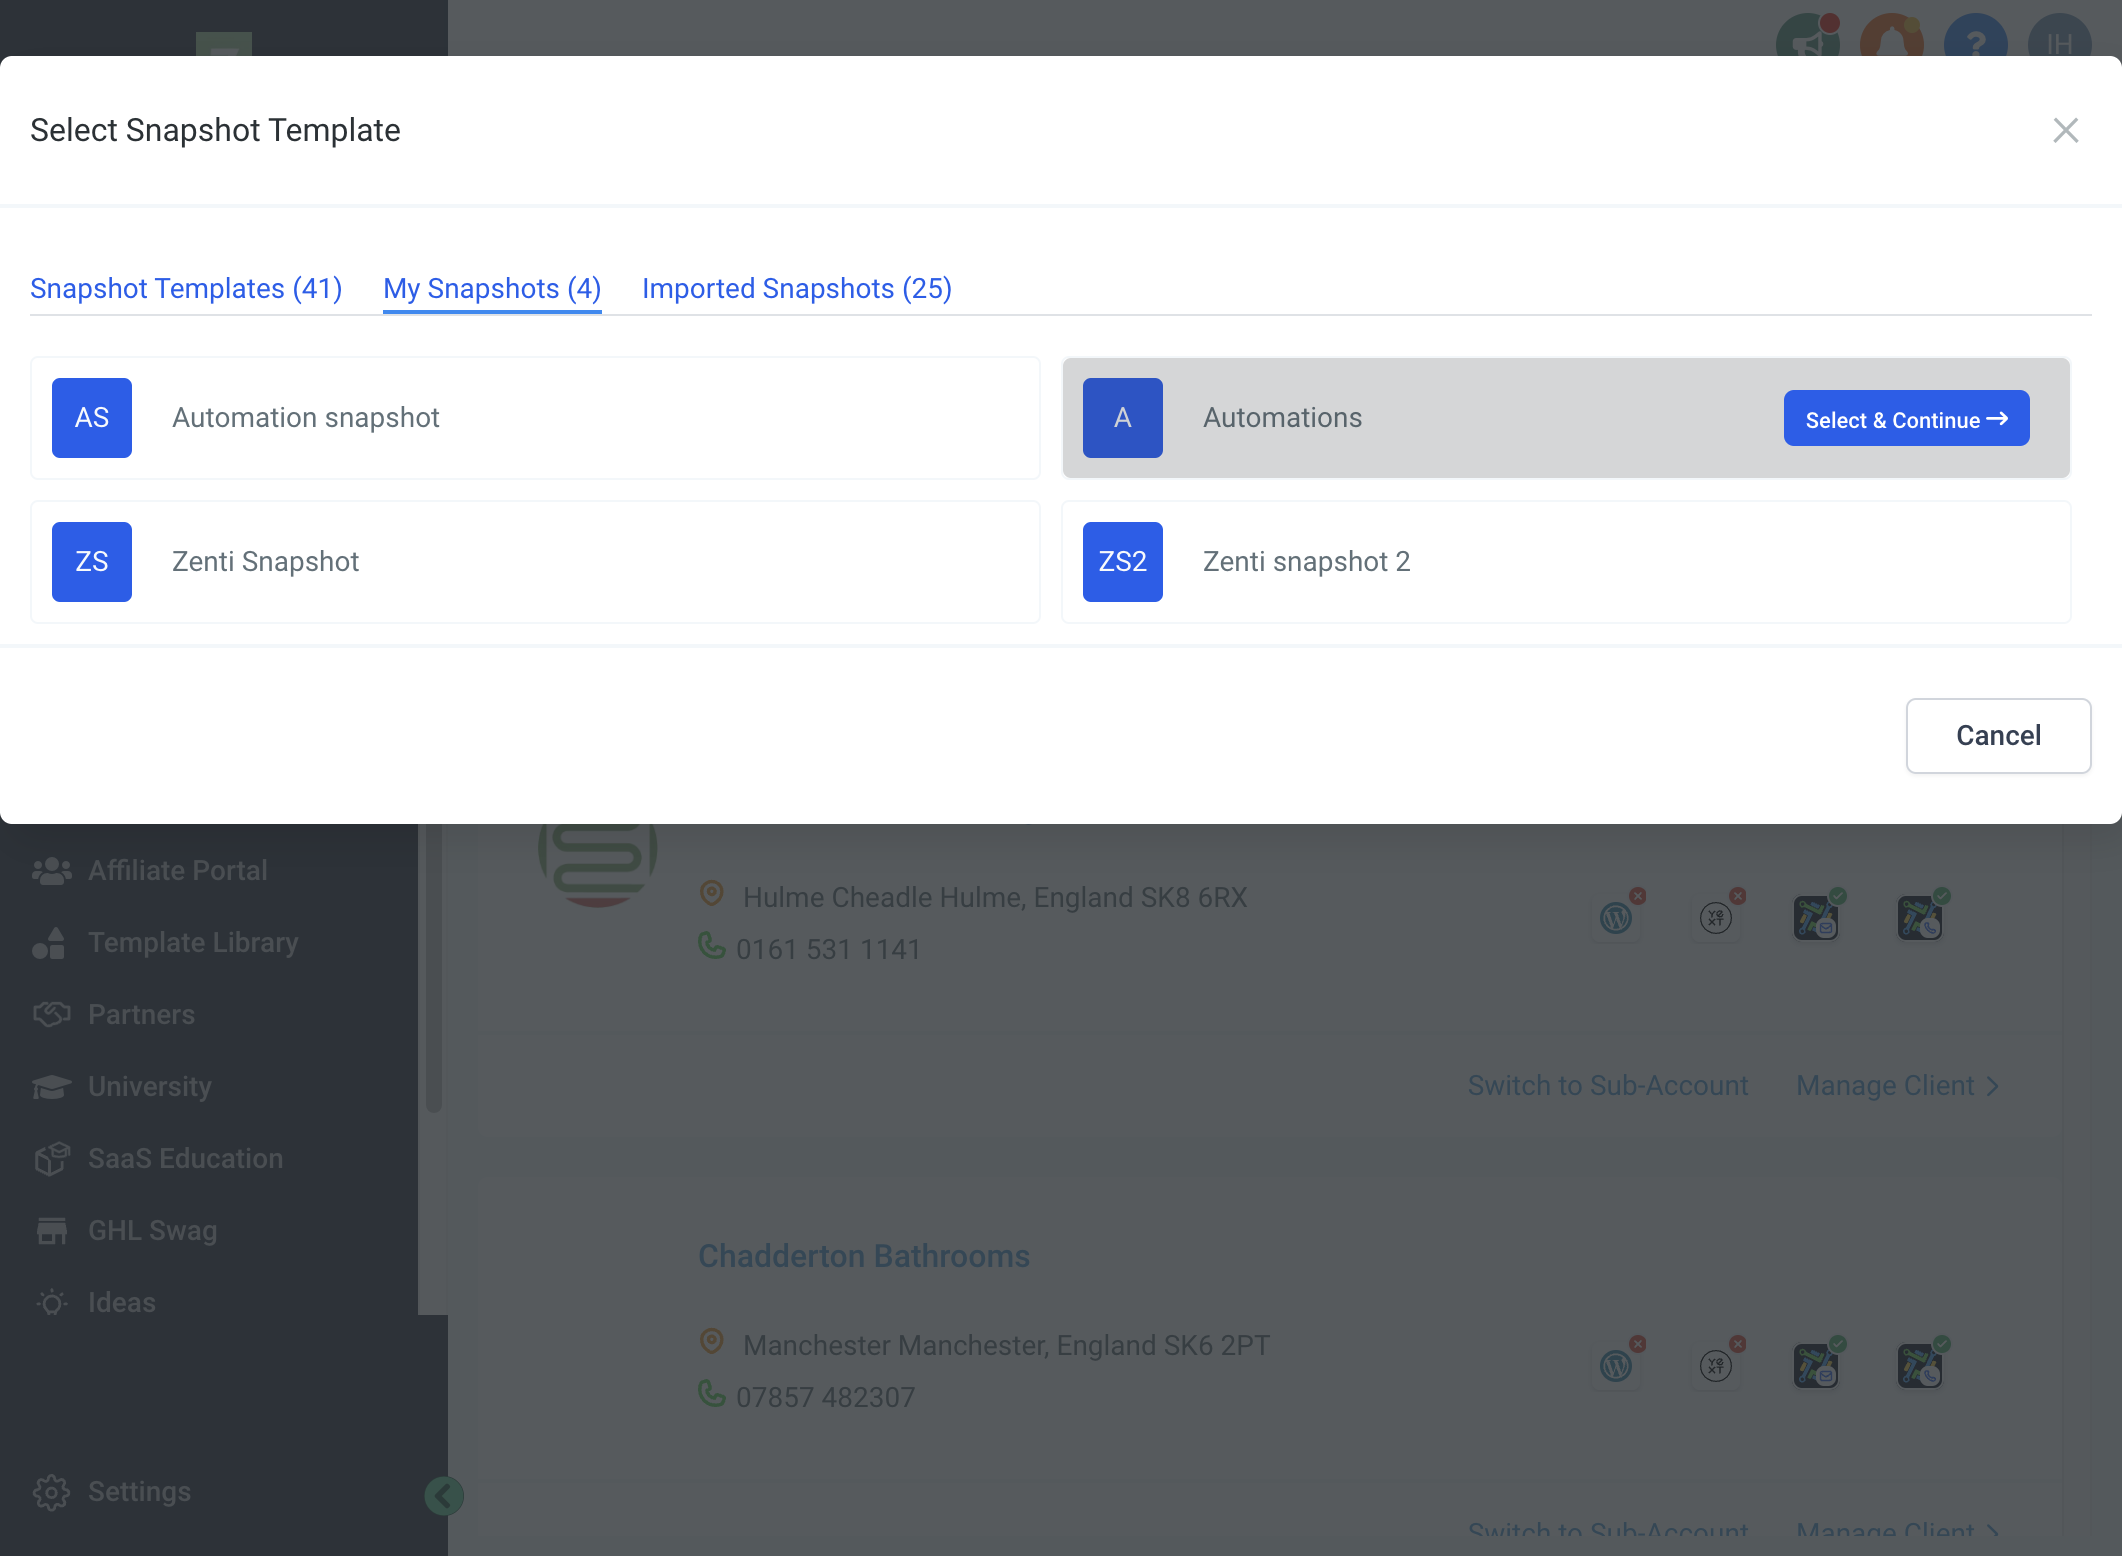This screenshot has height=1556, width=2122.
Task: Click Switch to Sub-Account above Chadderton Bathrooms
Action: (x=1608, y=1086)
